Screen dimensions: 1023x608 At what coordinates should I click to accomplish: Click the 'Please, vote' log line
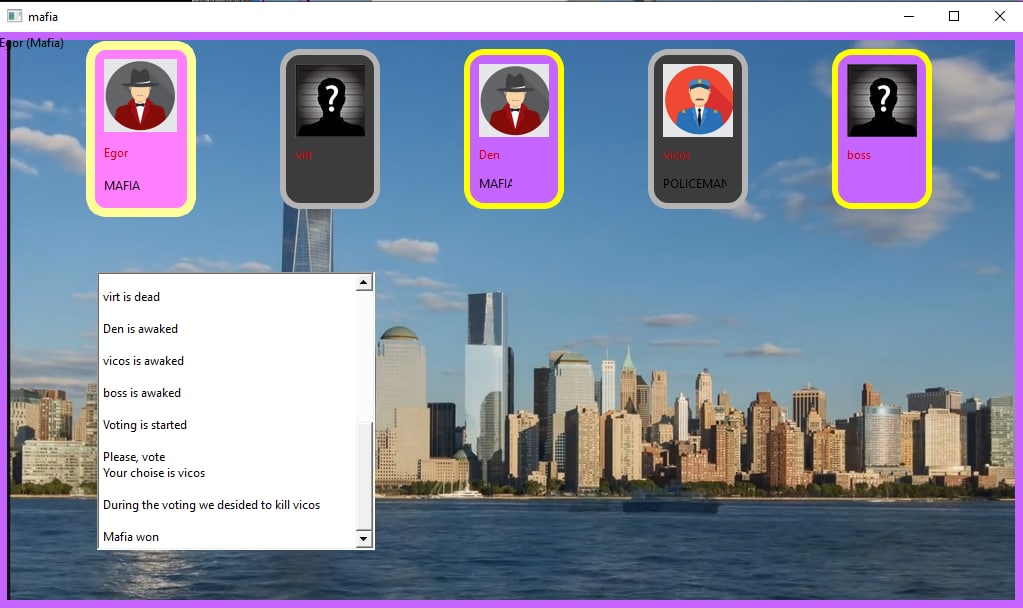(134, 457)
